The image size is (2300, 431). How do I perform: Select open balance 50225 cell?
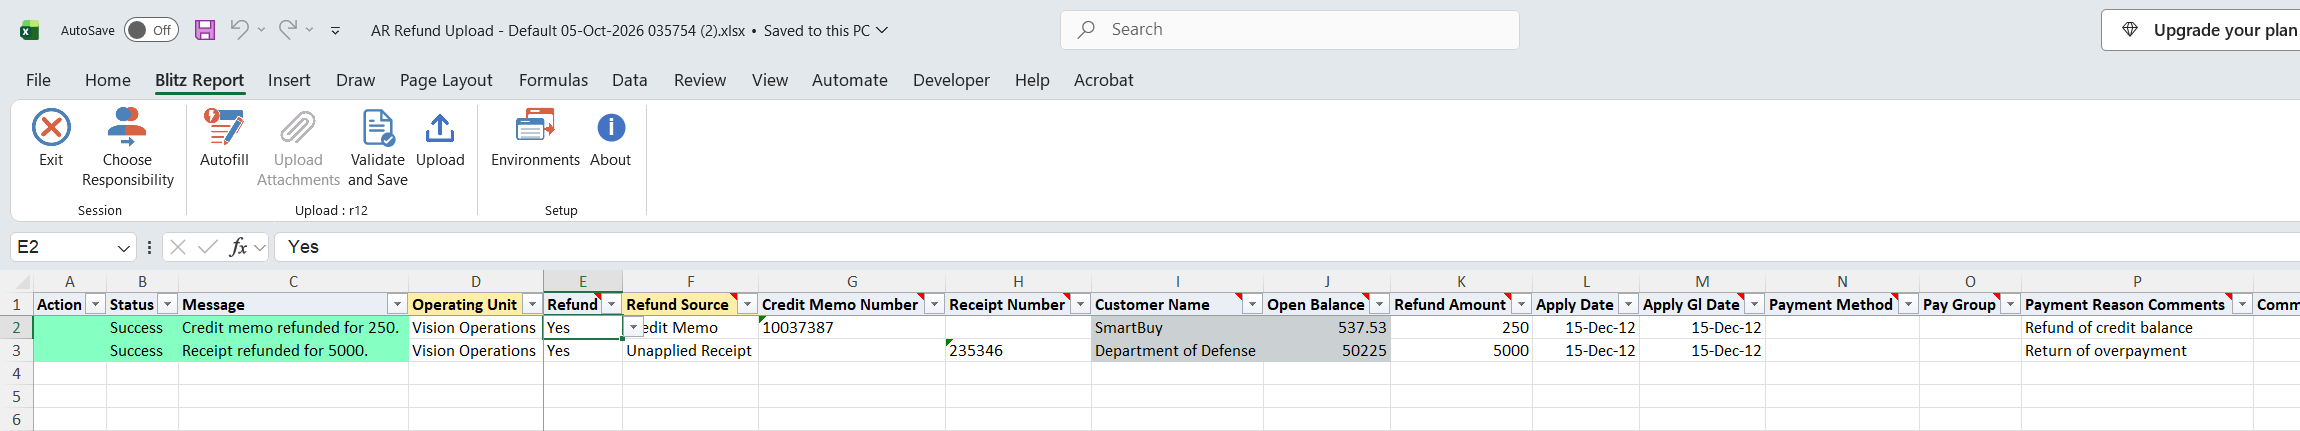pos(1327,350)
